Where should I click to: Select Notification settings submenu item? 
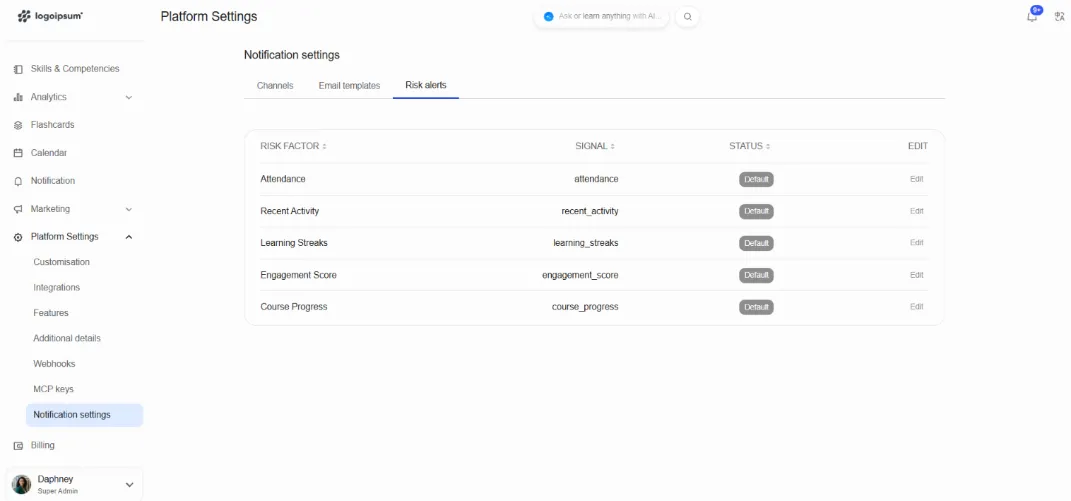(84, 415)
